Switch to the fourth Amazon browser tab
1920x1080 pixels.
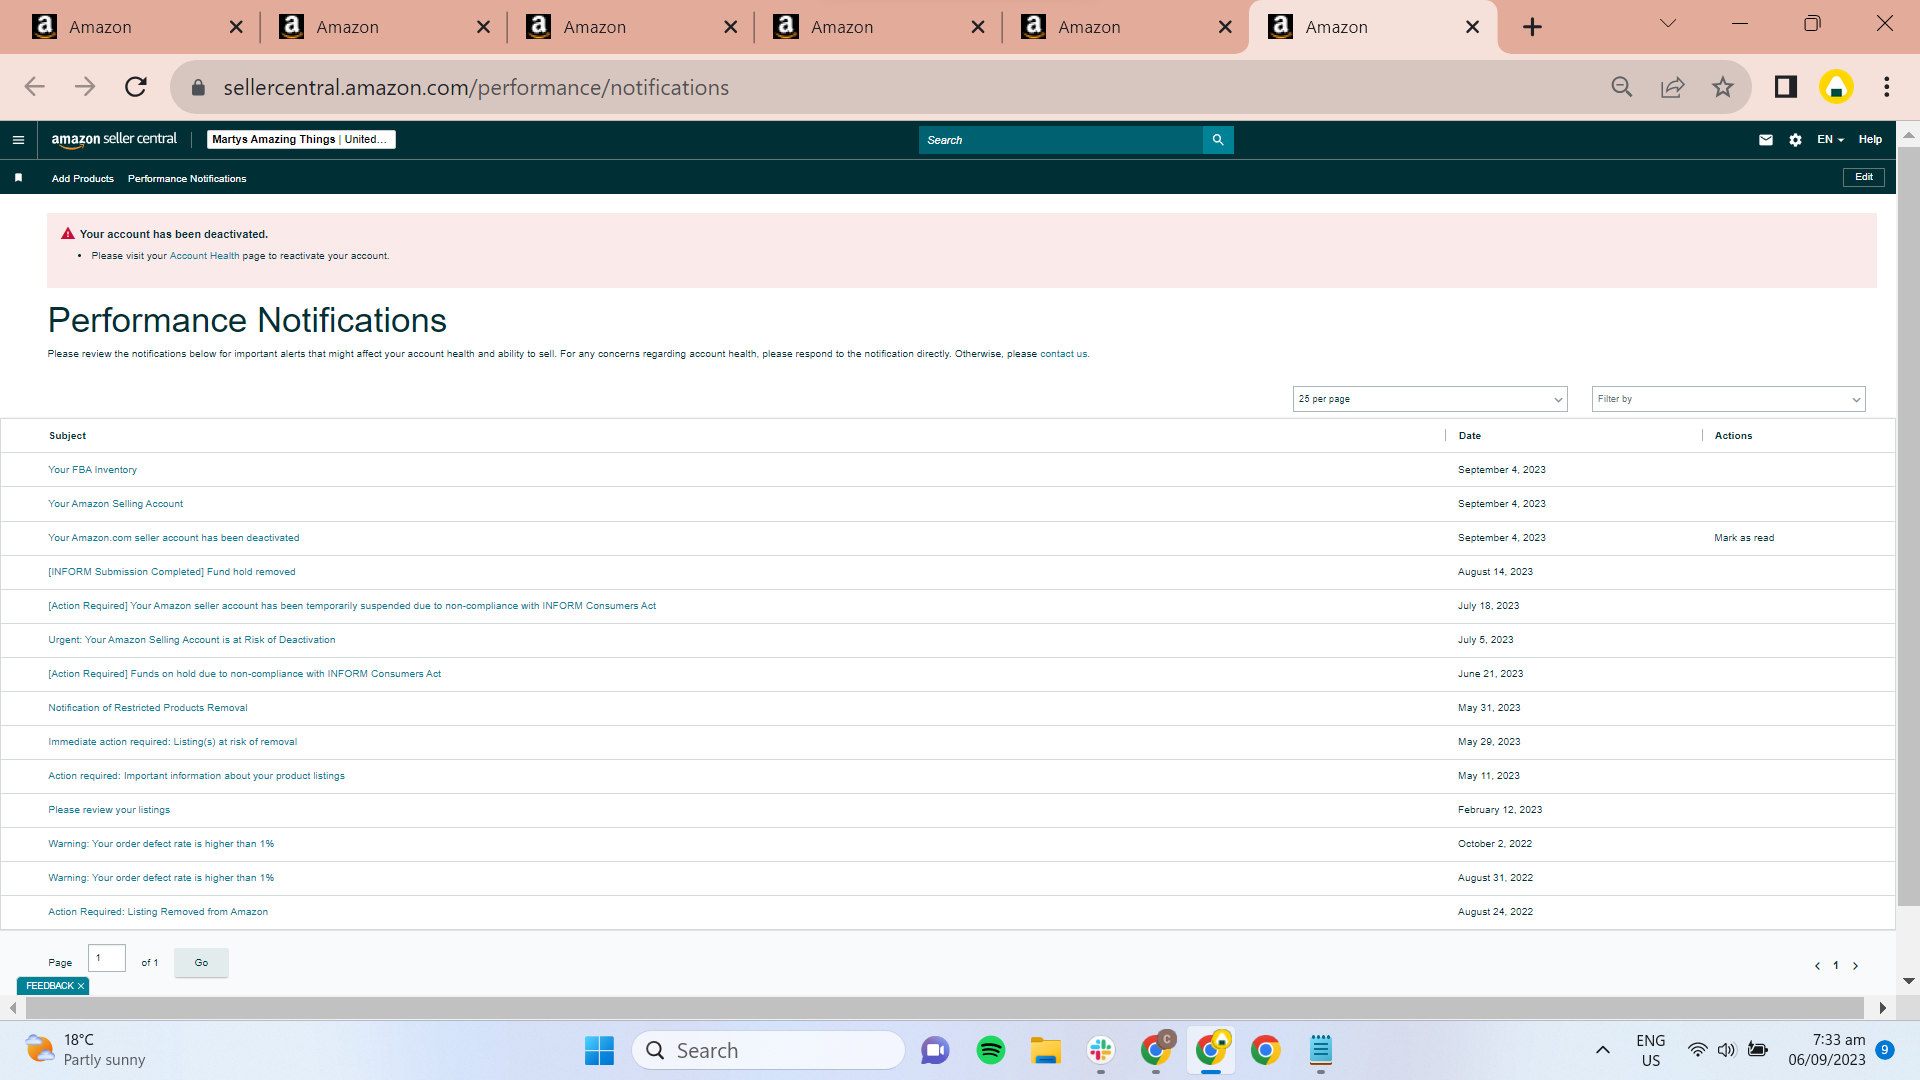pyautogui.click(x=877, y=27)
